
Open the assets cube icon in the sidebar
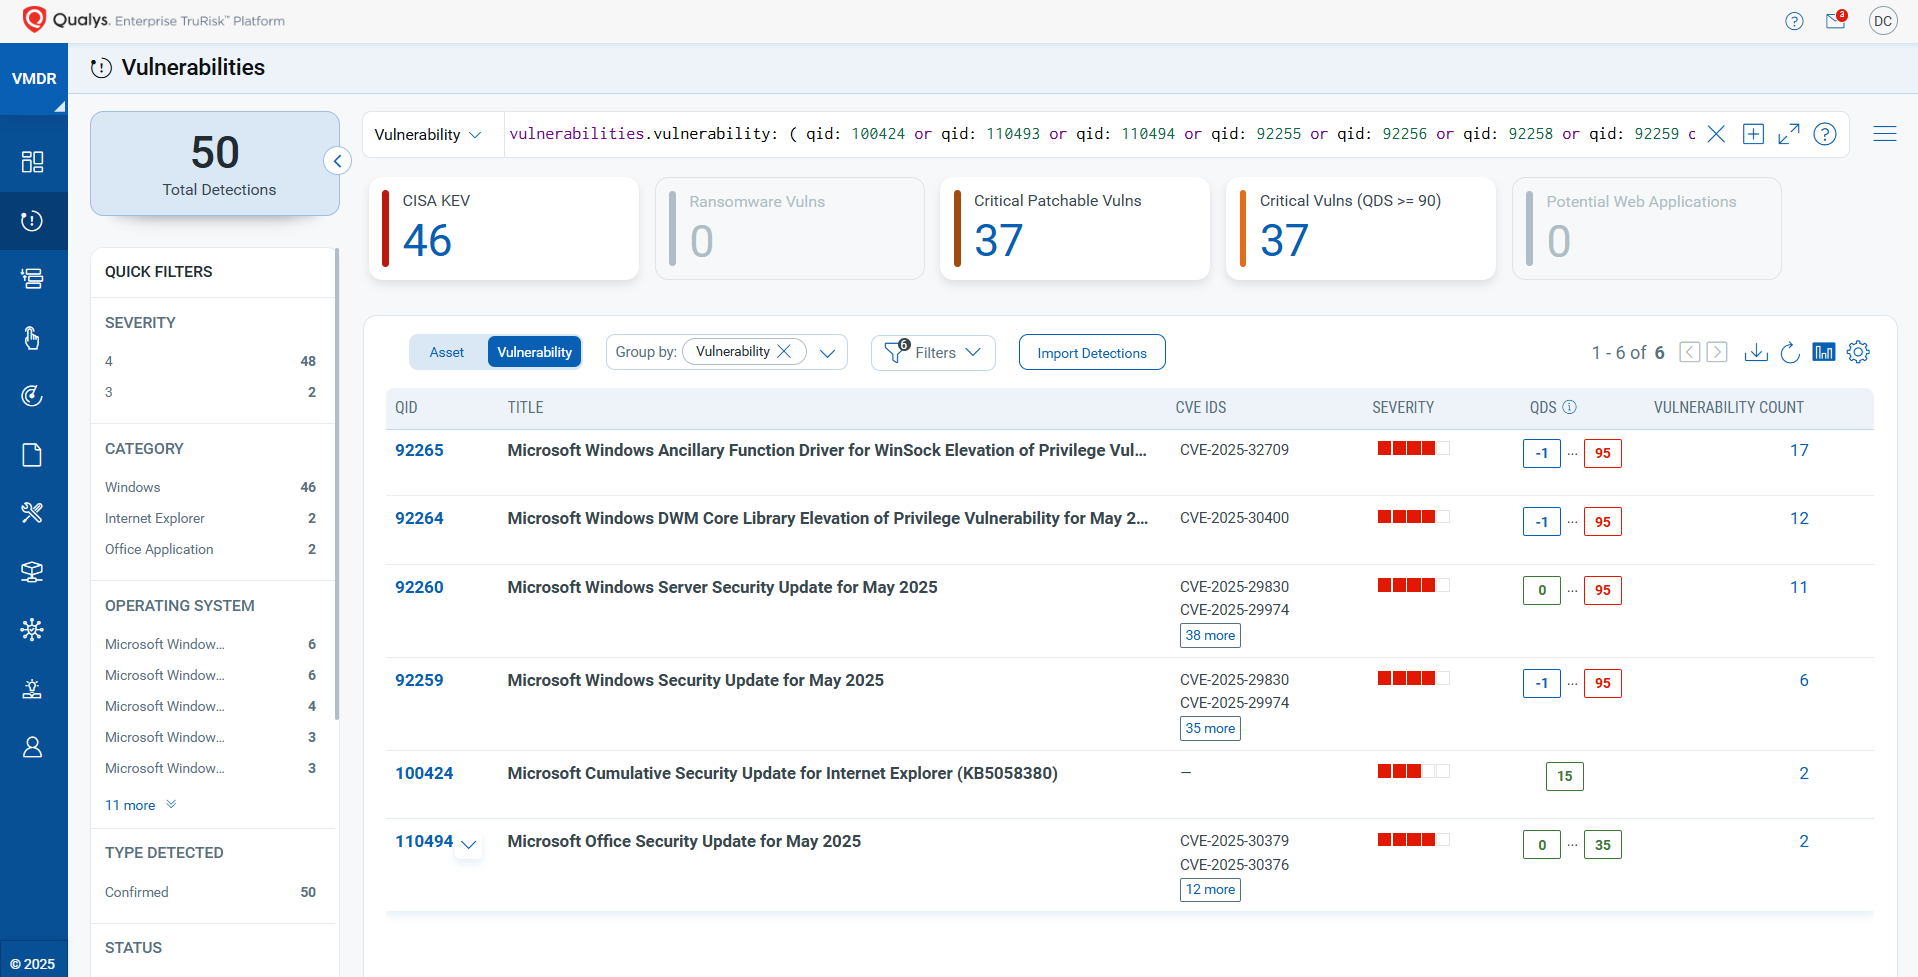coord(32,572)
